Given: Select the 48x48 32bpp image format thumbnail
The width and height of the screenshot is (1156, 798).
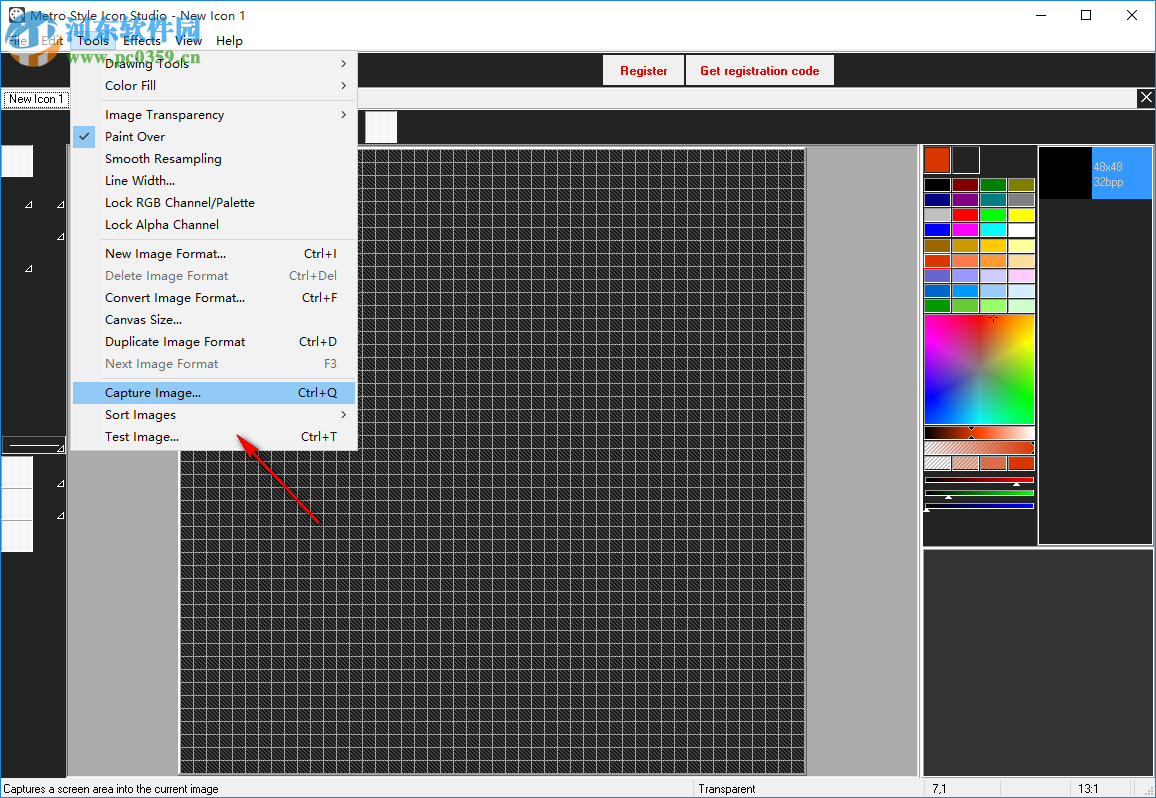Looking at the screenshot, I should (1095, 173).
